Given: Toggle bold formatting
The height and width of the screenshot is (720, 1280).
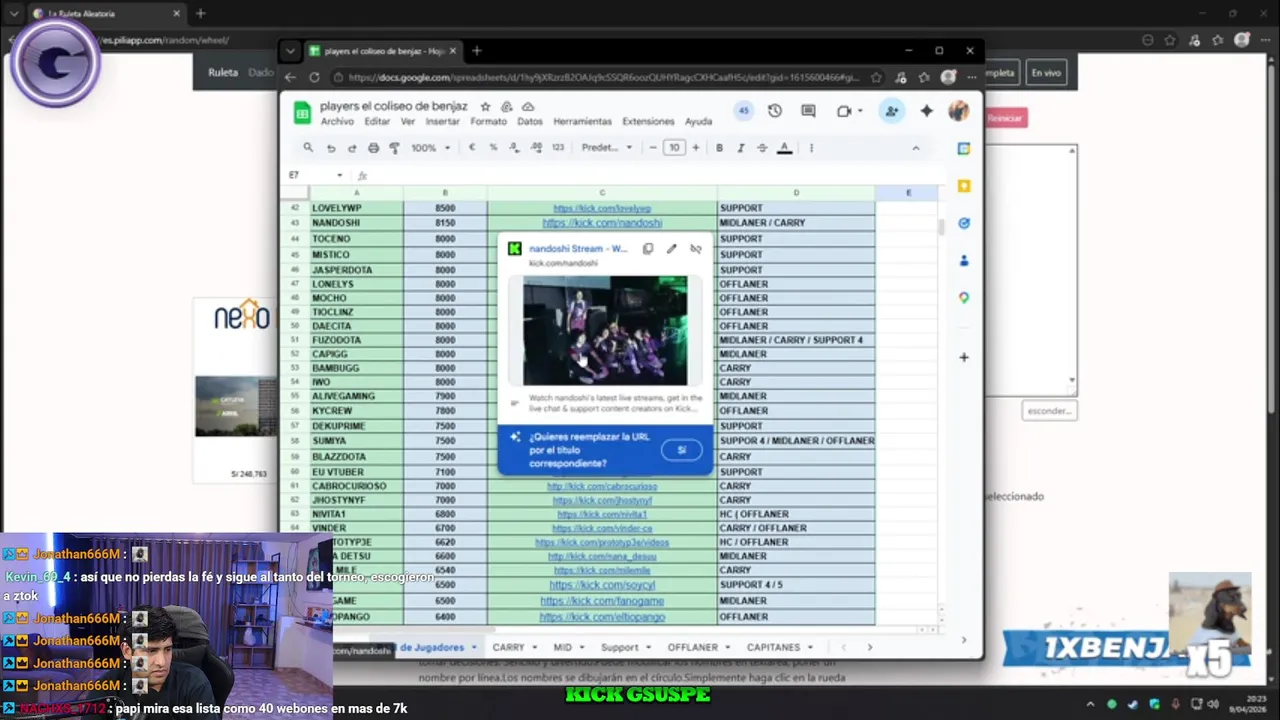Looking at the screenshot, I should coord(719,148).
